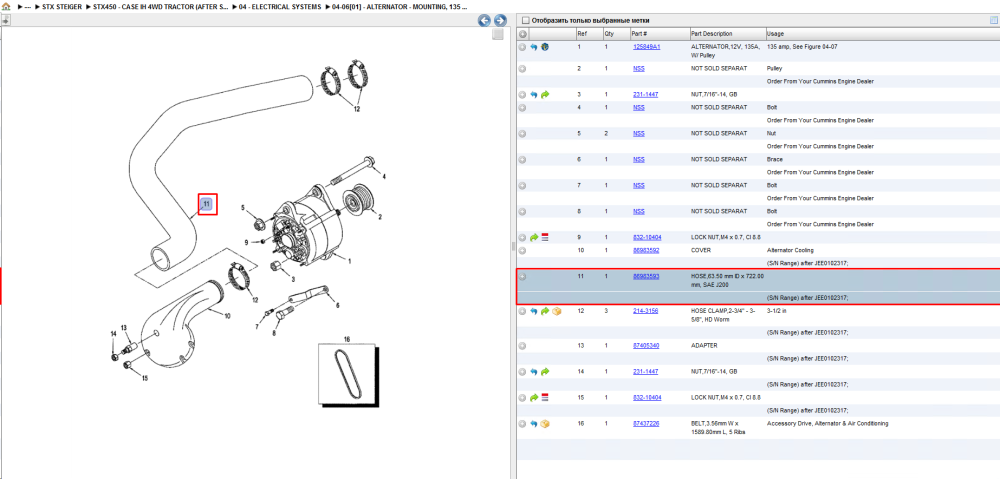Select 'BELT,3.56mm W x' description text

[x=714, y=424]
